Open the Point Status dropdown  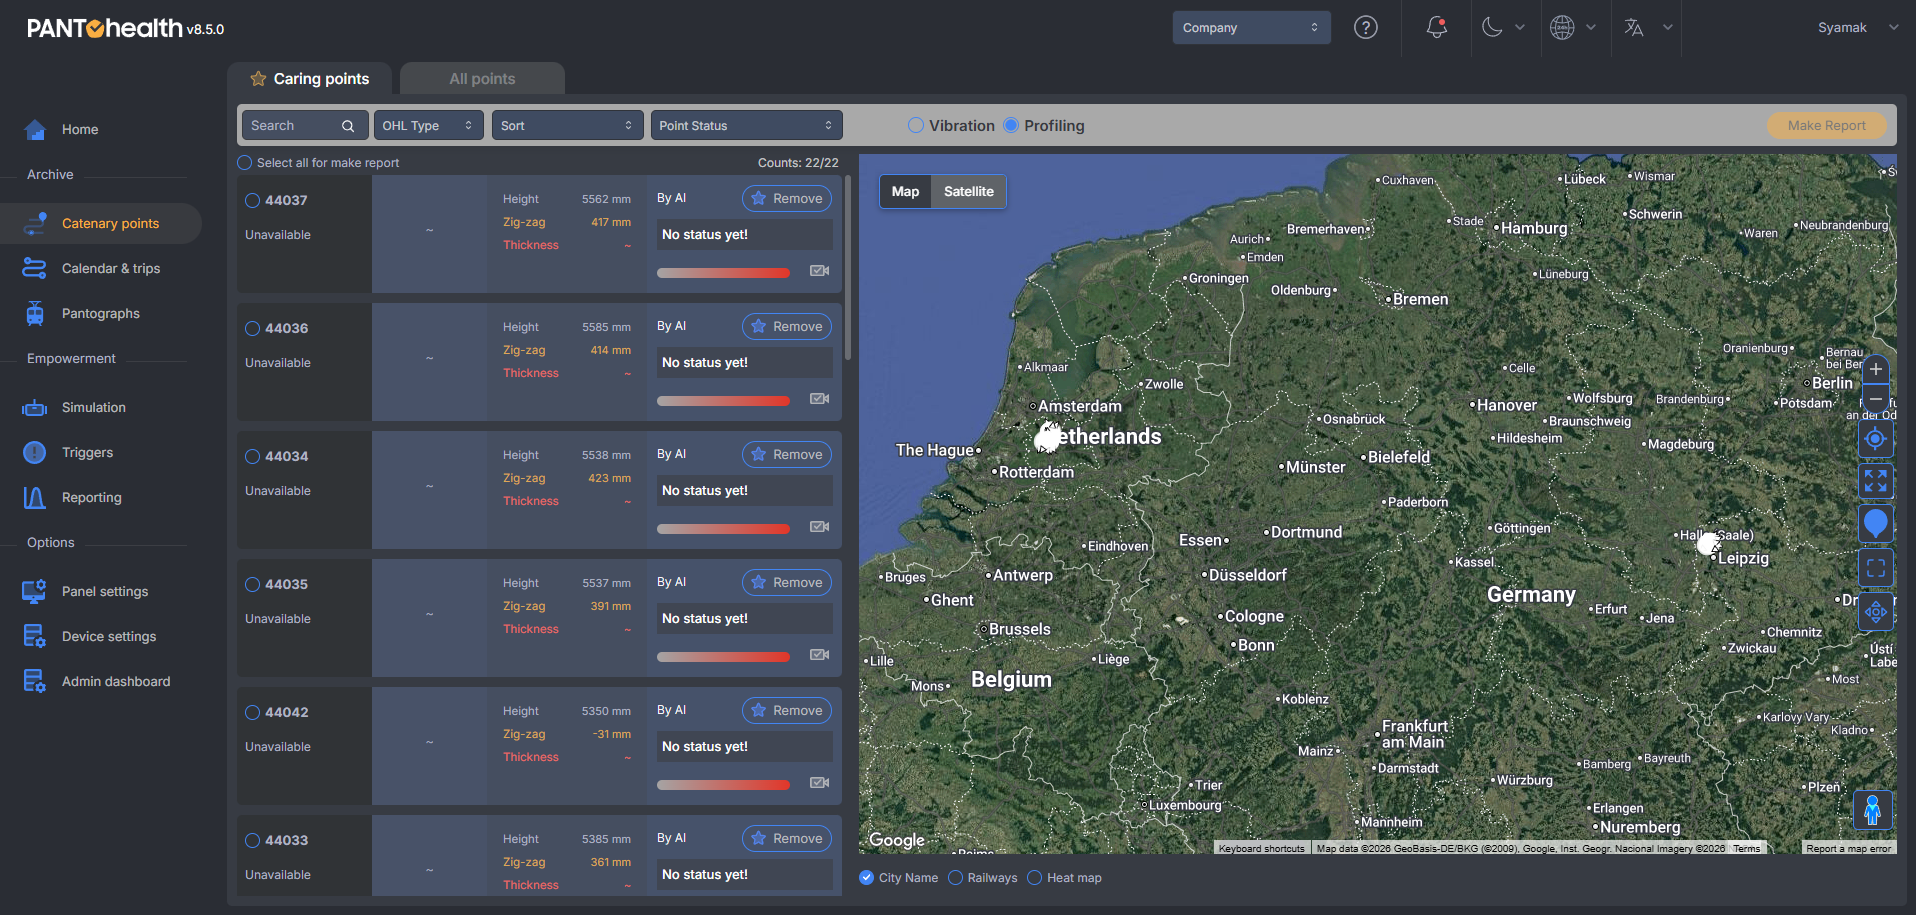(x=746, y=126)
